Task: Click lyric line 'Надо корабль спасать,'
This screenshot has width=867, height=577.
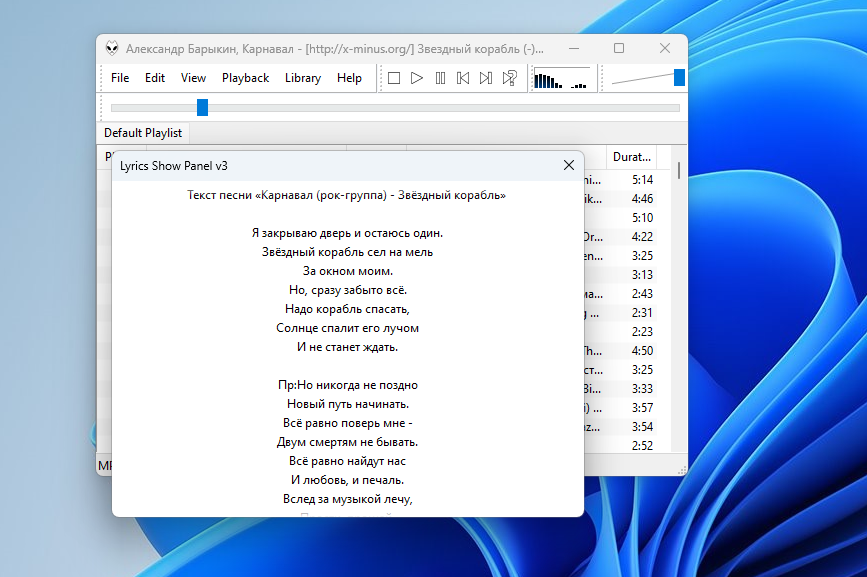Action: (347, 309)
